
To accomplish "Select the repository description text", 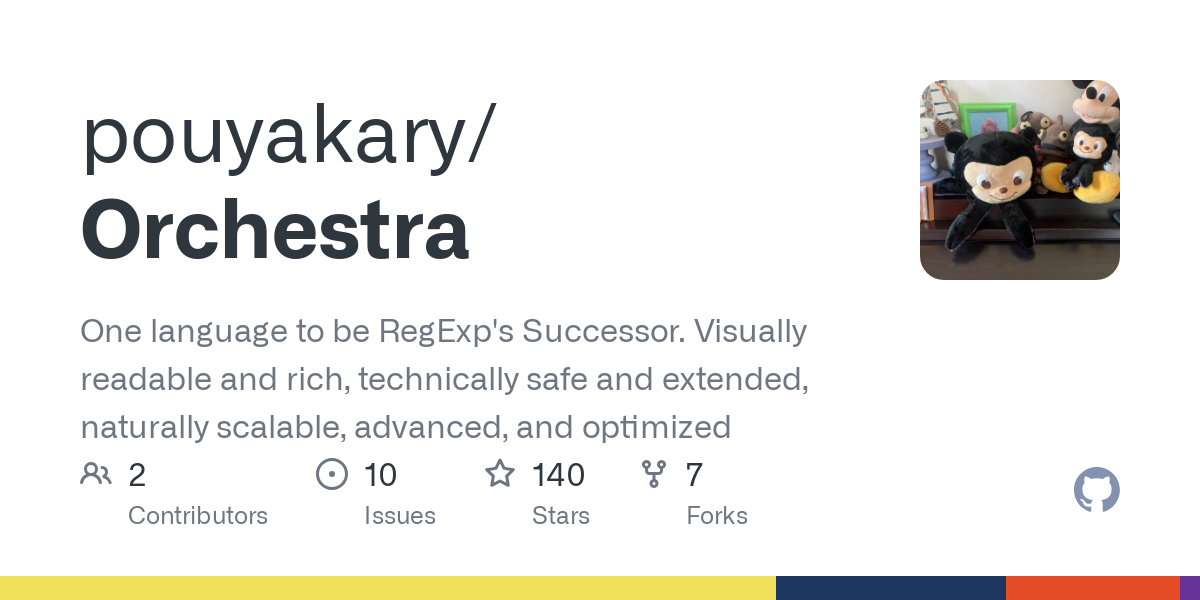I will tap(444, 379).
